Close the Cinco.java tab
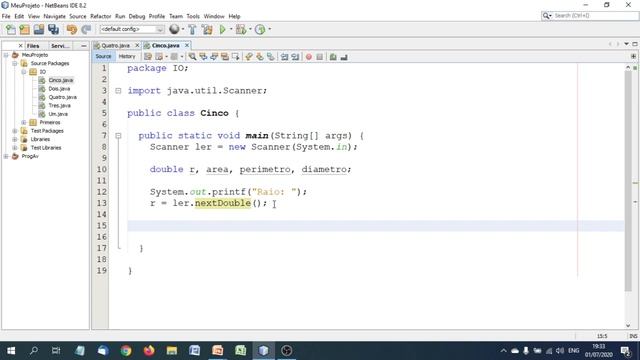This screenshot has height=360, width=640. coord(187,45)
